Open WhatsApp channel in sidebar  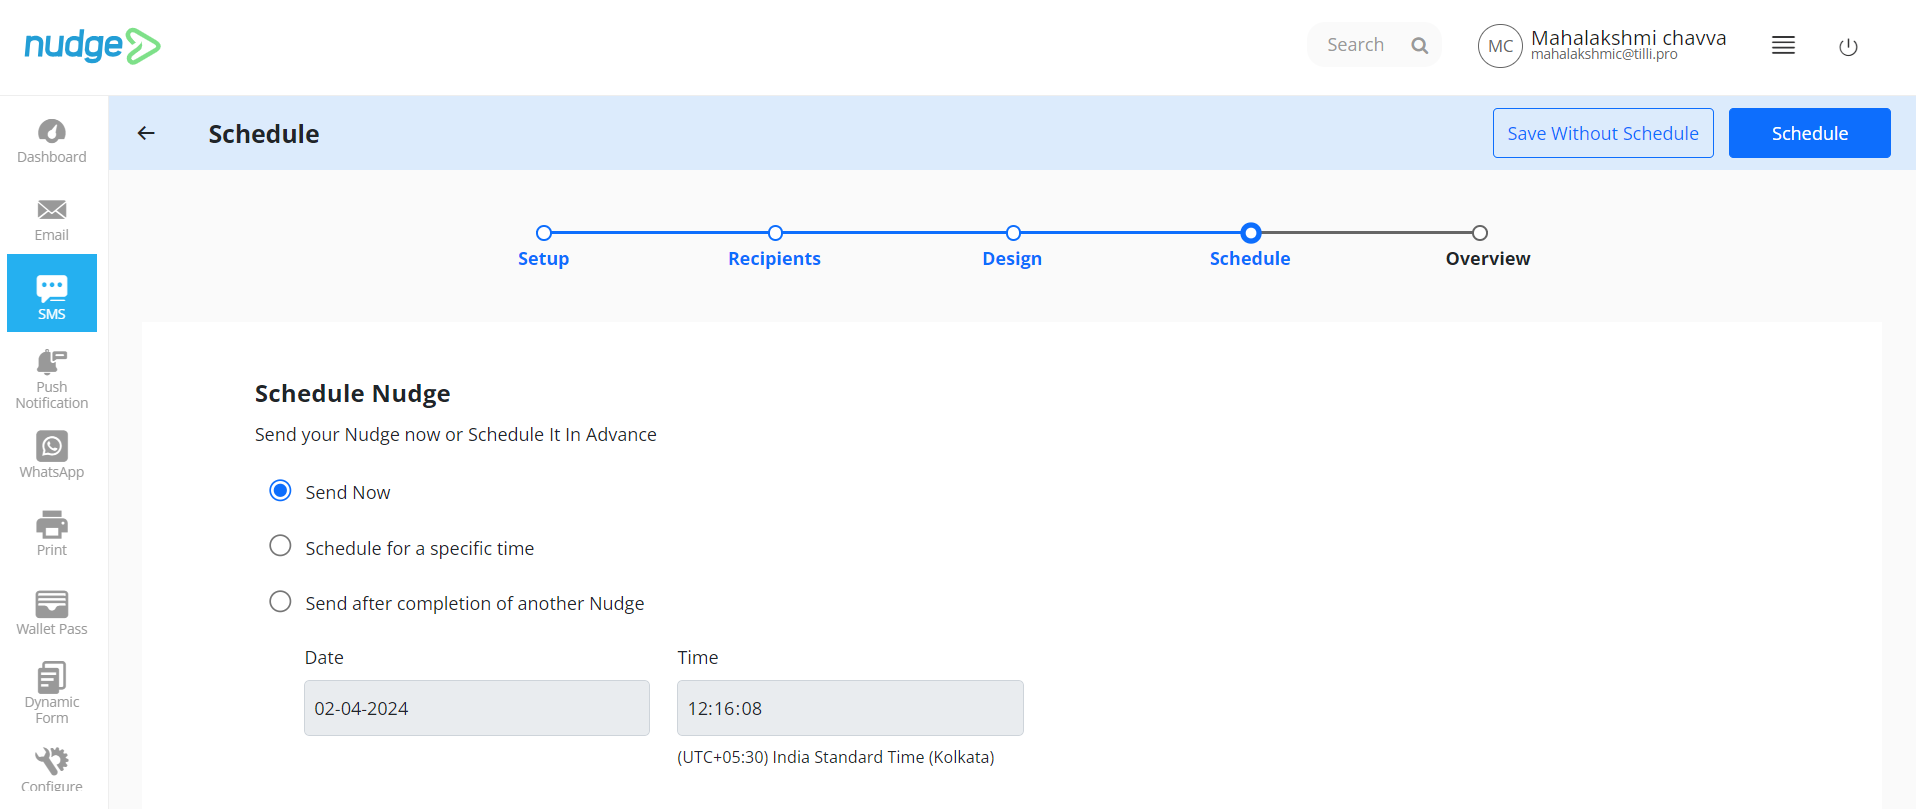point(52,455)
